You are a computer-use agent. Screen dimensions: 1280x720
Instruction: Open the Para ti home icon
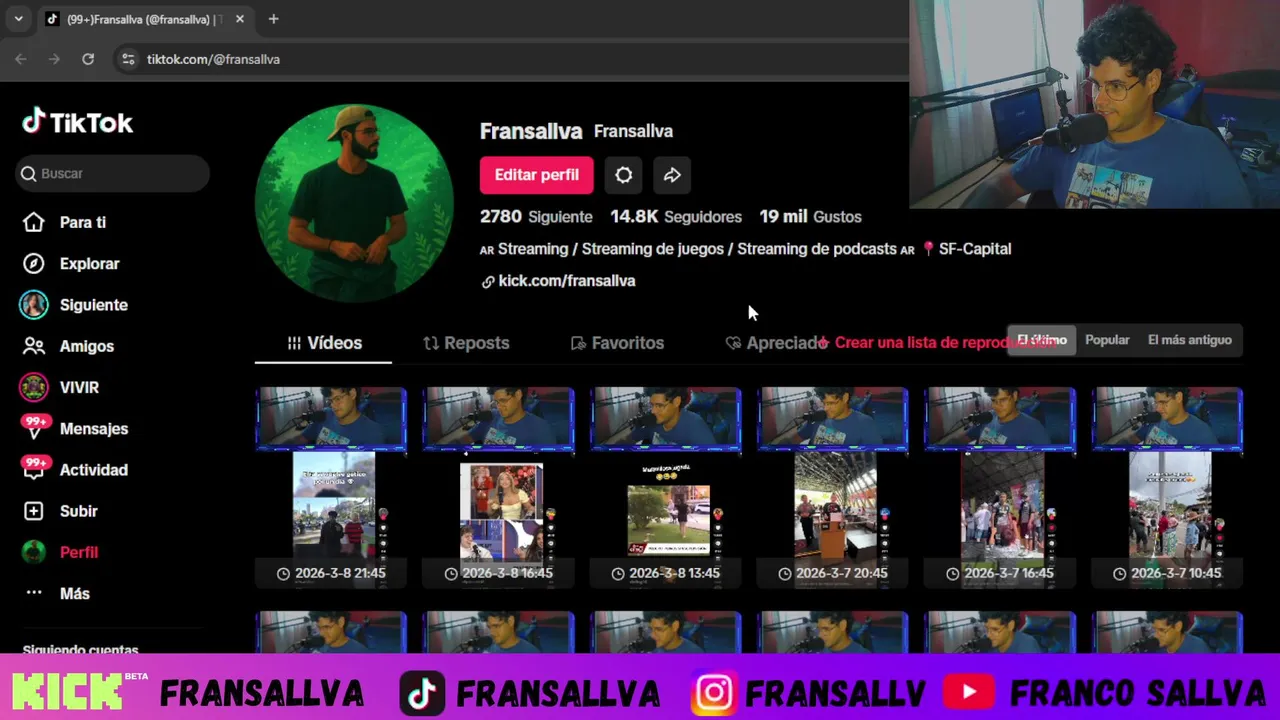34,222
